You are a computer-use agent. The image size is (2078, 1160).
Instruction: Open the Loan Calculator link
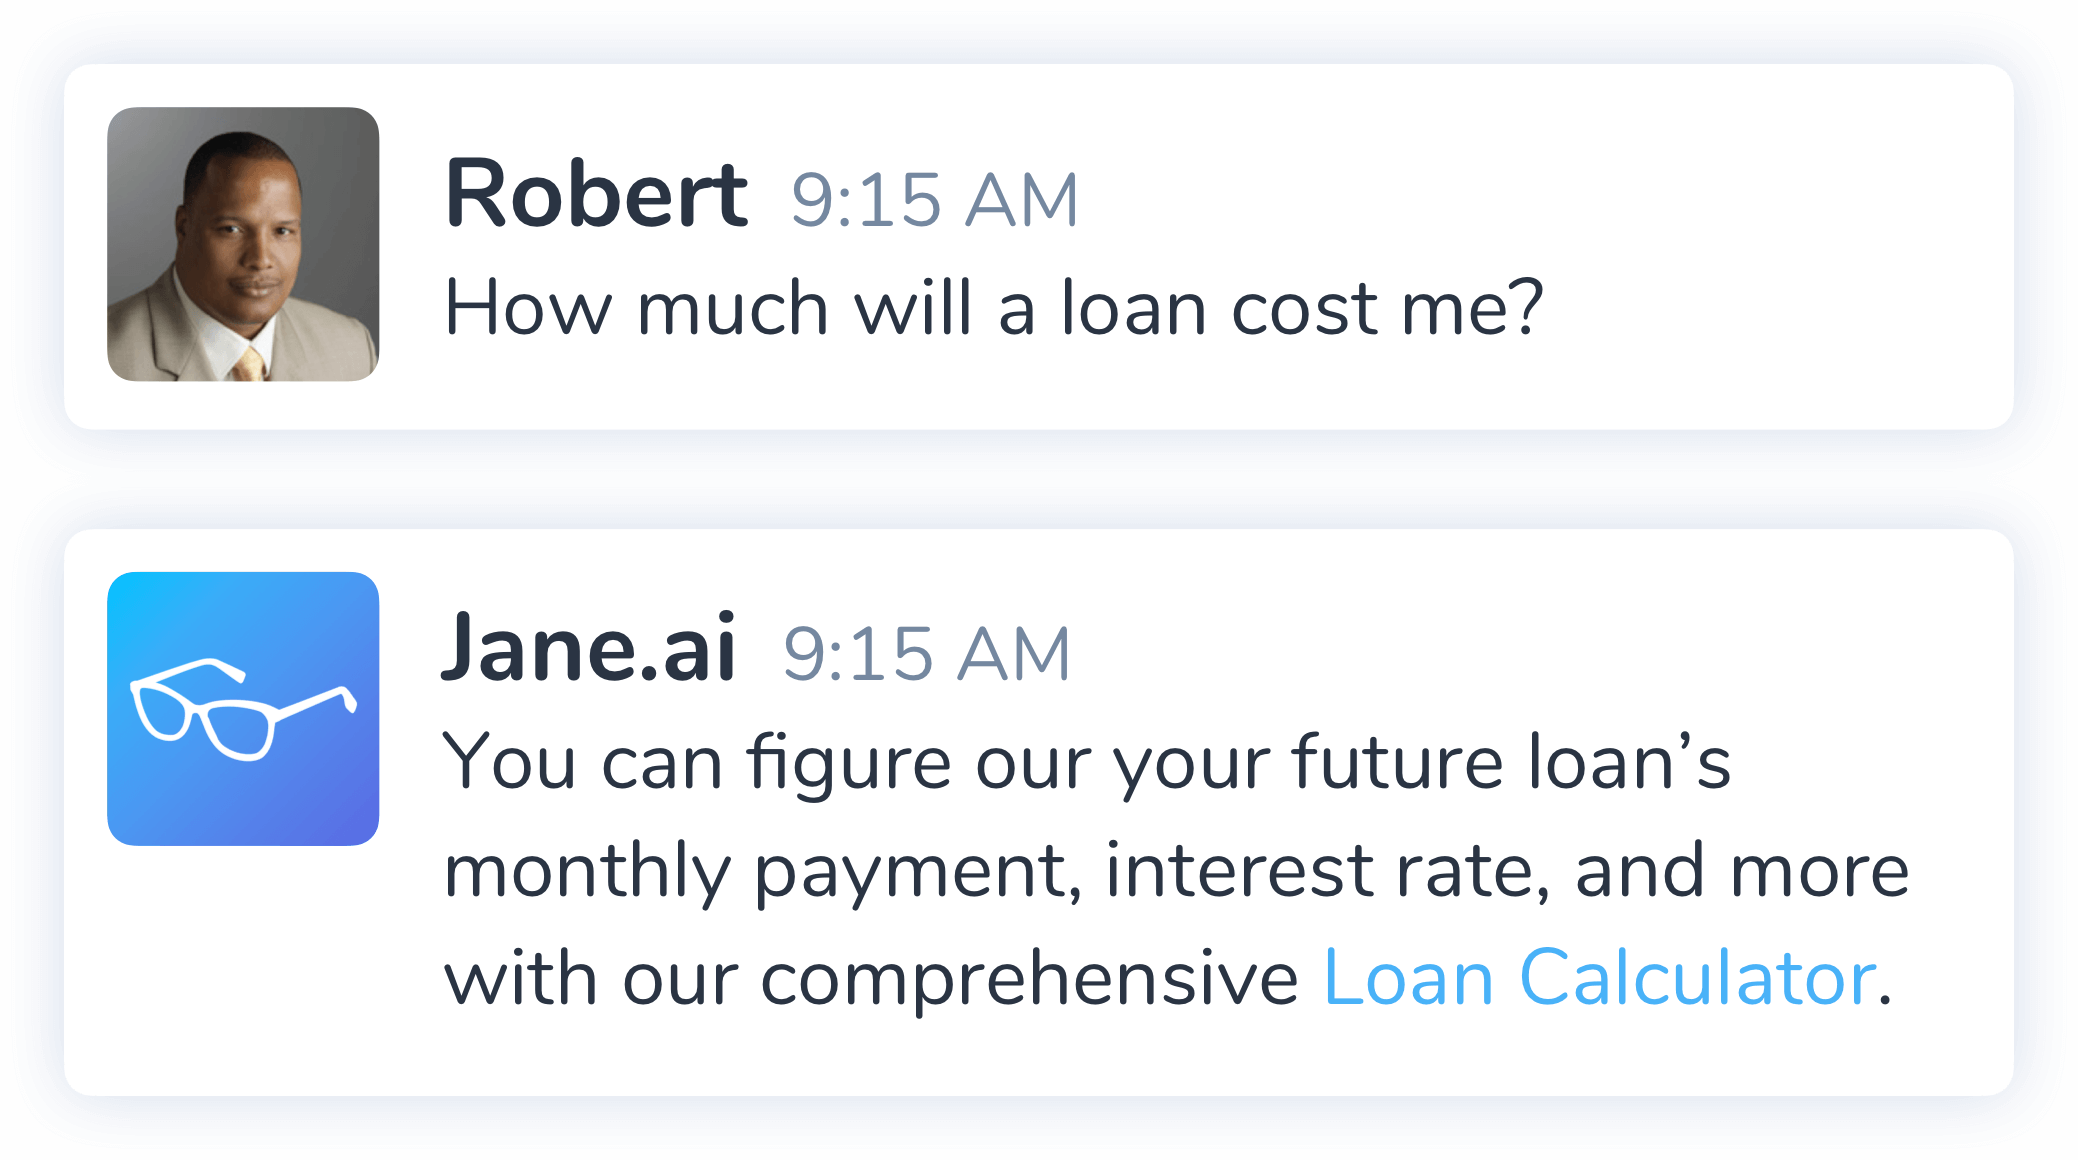[1598, 978]
